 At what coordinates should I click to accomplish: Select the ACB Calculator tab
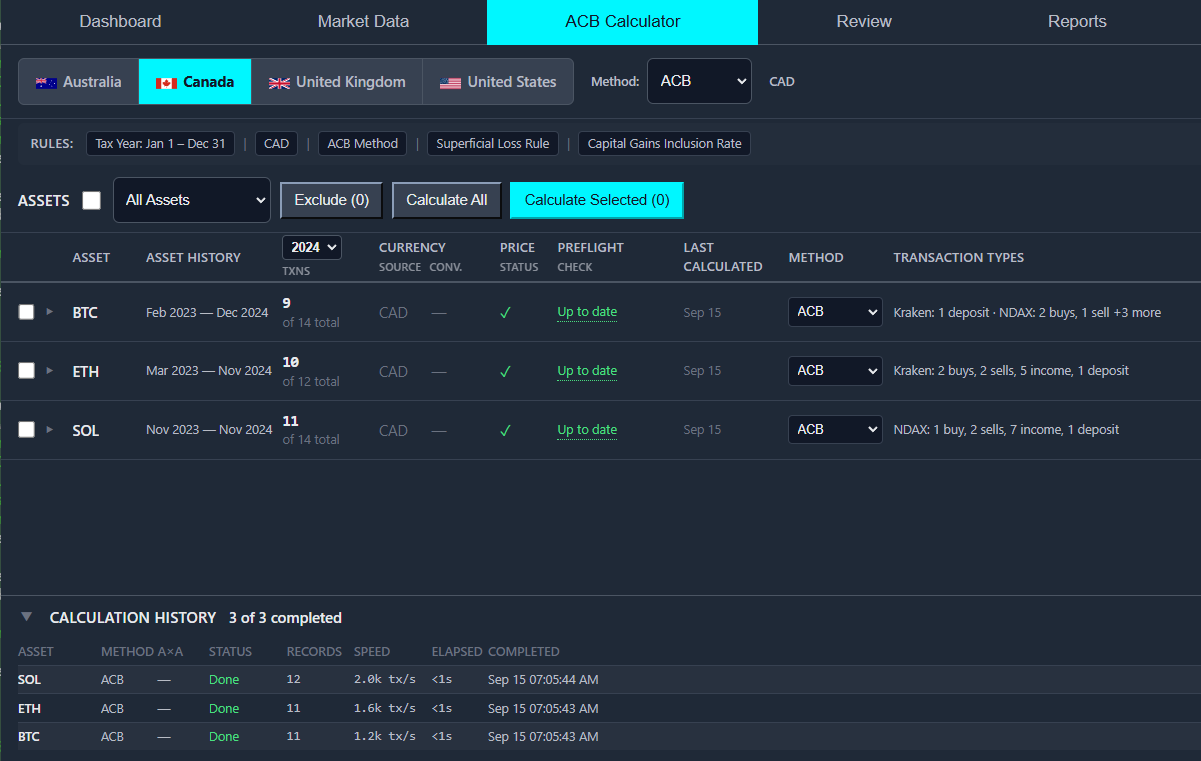(x=622, y=22)
